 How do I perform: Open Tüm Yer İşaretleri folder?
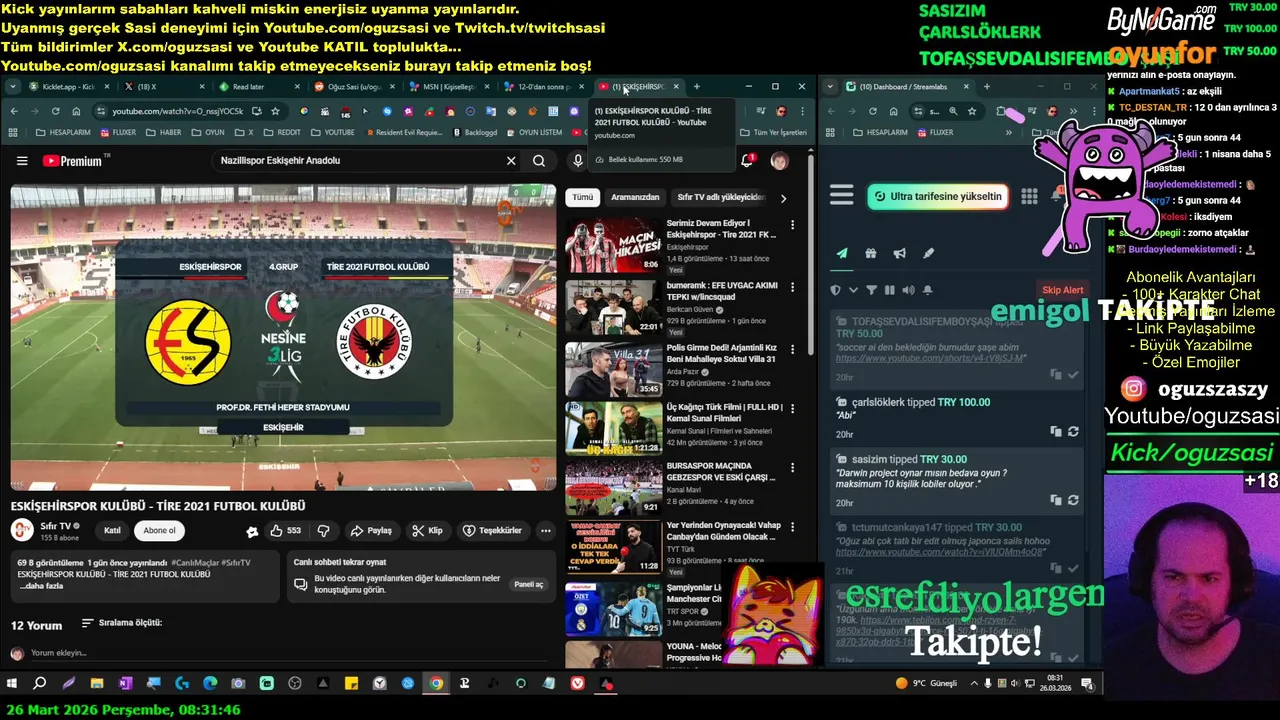pos(773,132)
